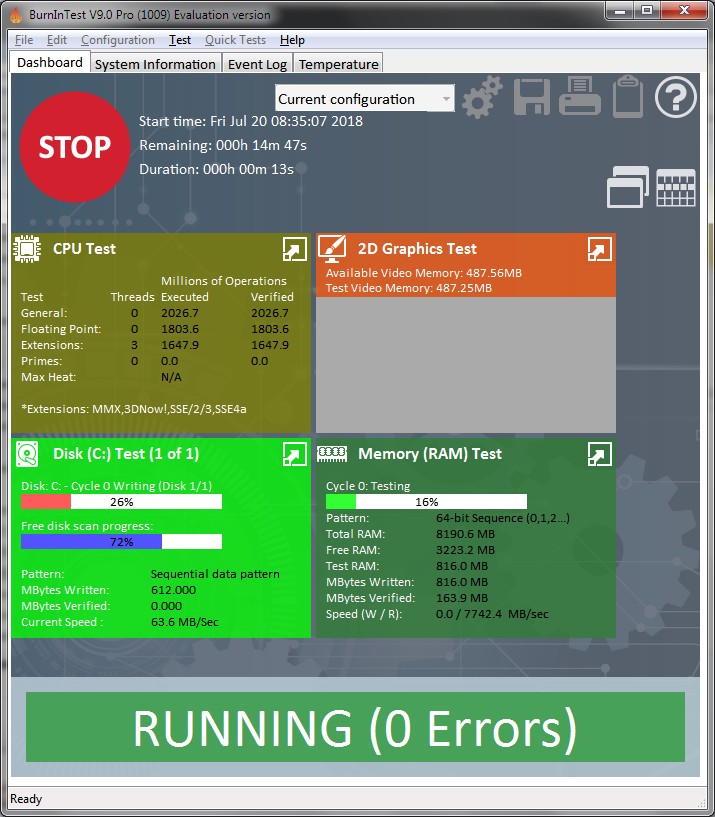Image resolution: width=715 pixels, height=817 pixels.
Task: Click Current Speed 63.6 MB/Sec value
Action: (184, 622)
